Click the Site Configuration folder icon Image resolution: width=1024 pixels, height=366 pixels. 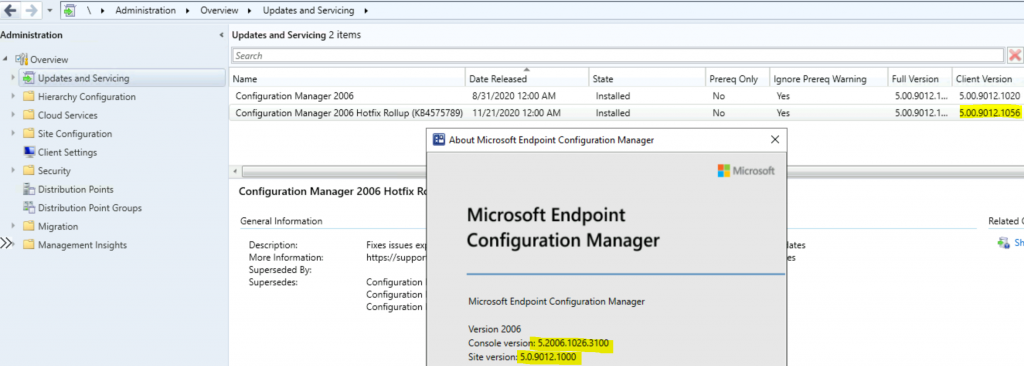pyautogui.click(x=28, y=133)
